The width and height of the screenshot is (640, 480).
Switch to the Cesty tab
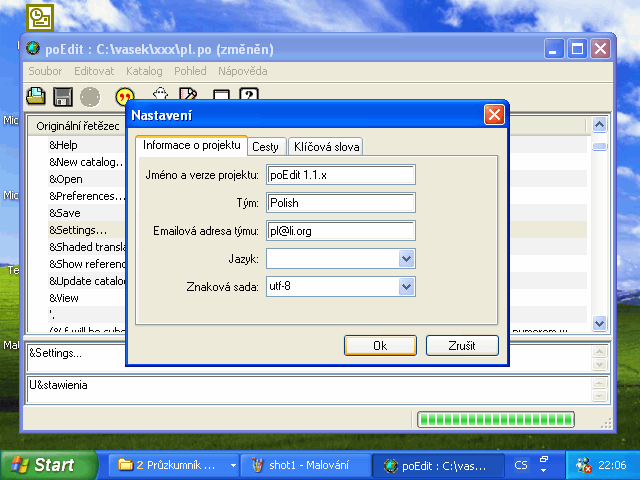266,147
